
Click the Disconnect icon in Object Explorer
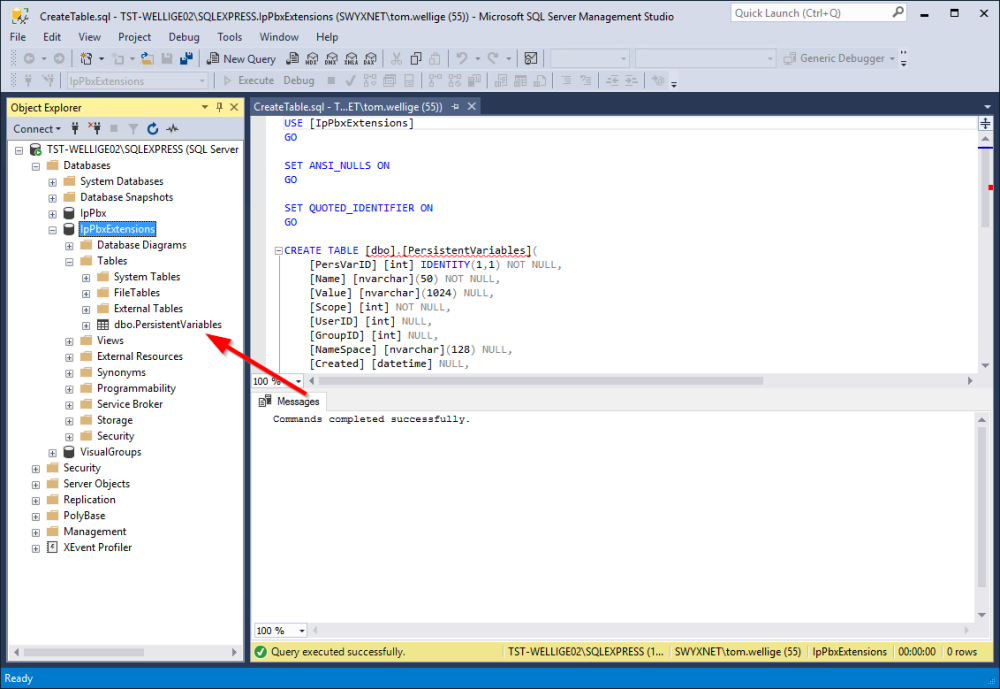click(x=94, y=129)
